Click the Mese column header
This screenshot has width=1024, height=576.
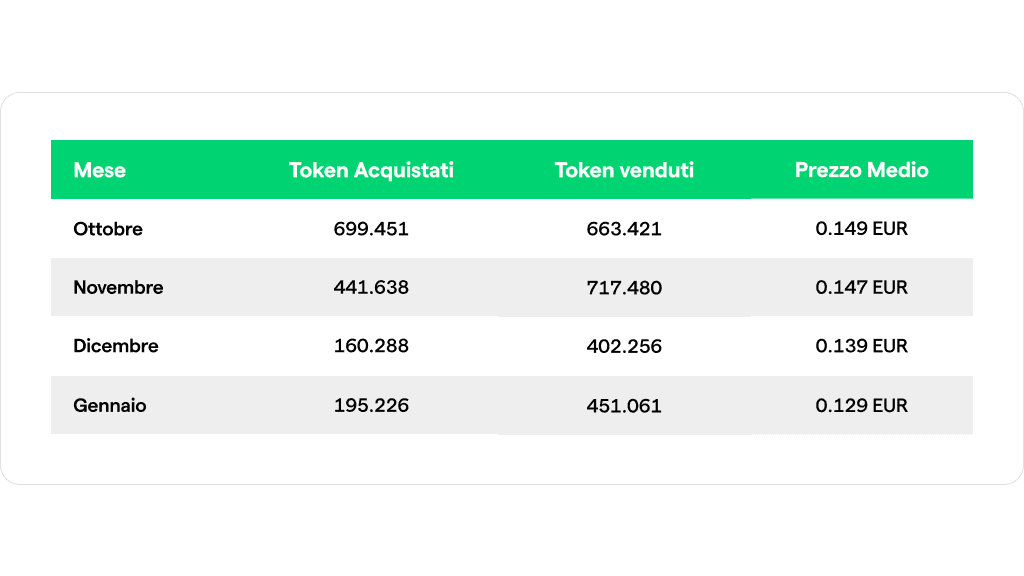pyautogui.click(x=99, y=170)
